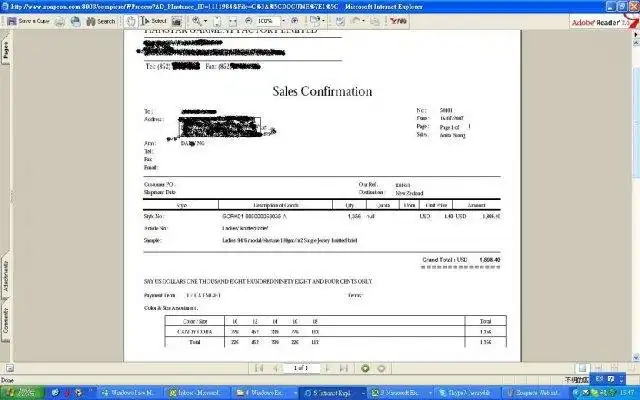
Task: Select the Hand tool
Action: [131, 21]
